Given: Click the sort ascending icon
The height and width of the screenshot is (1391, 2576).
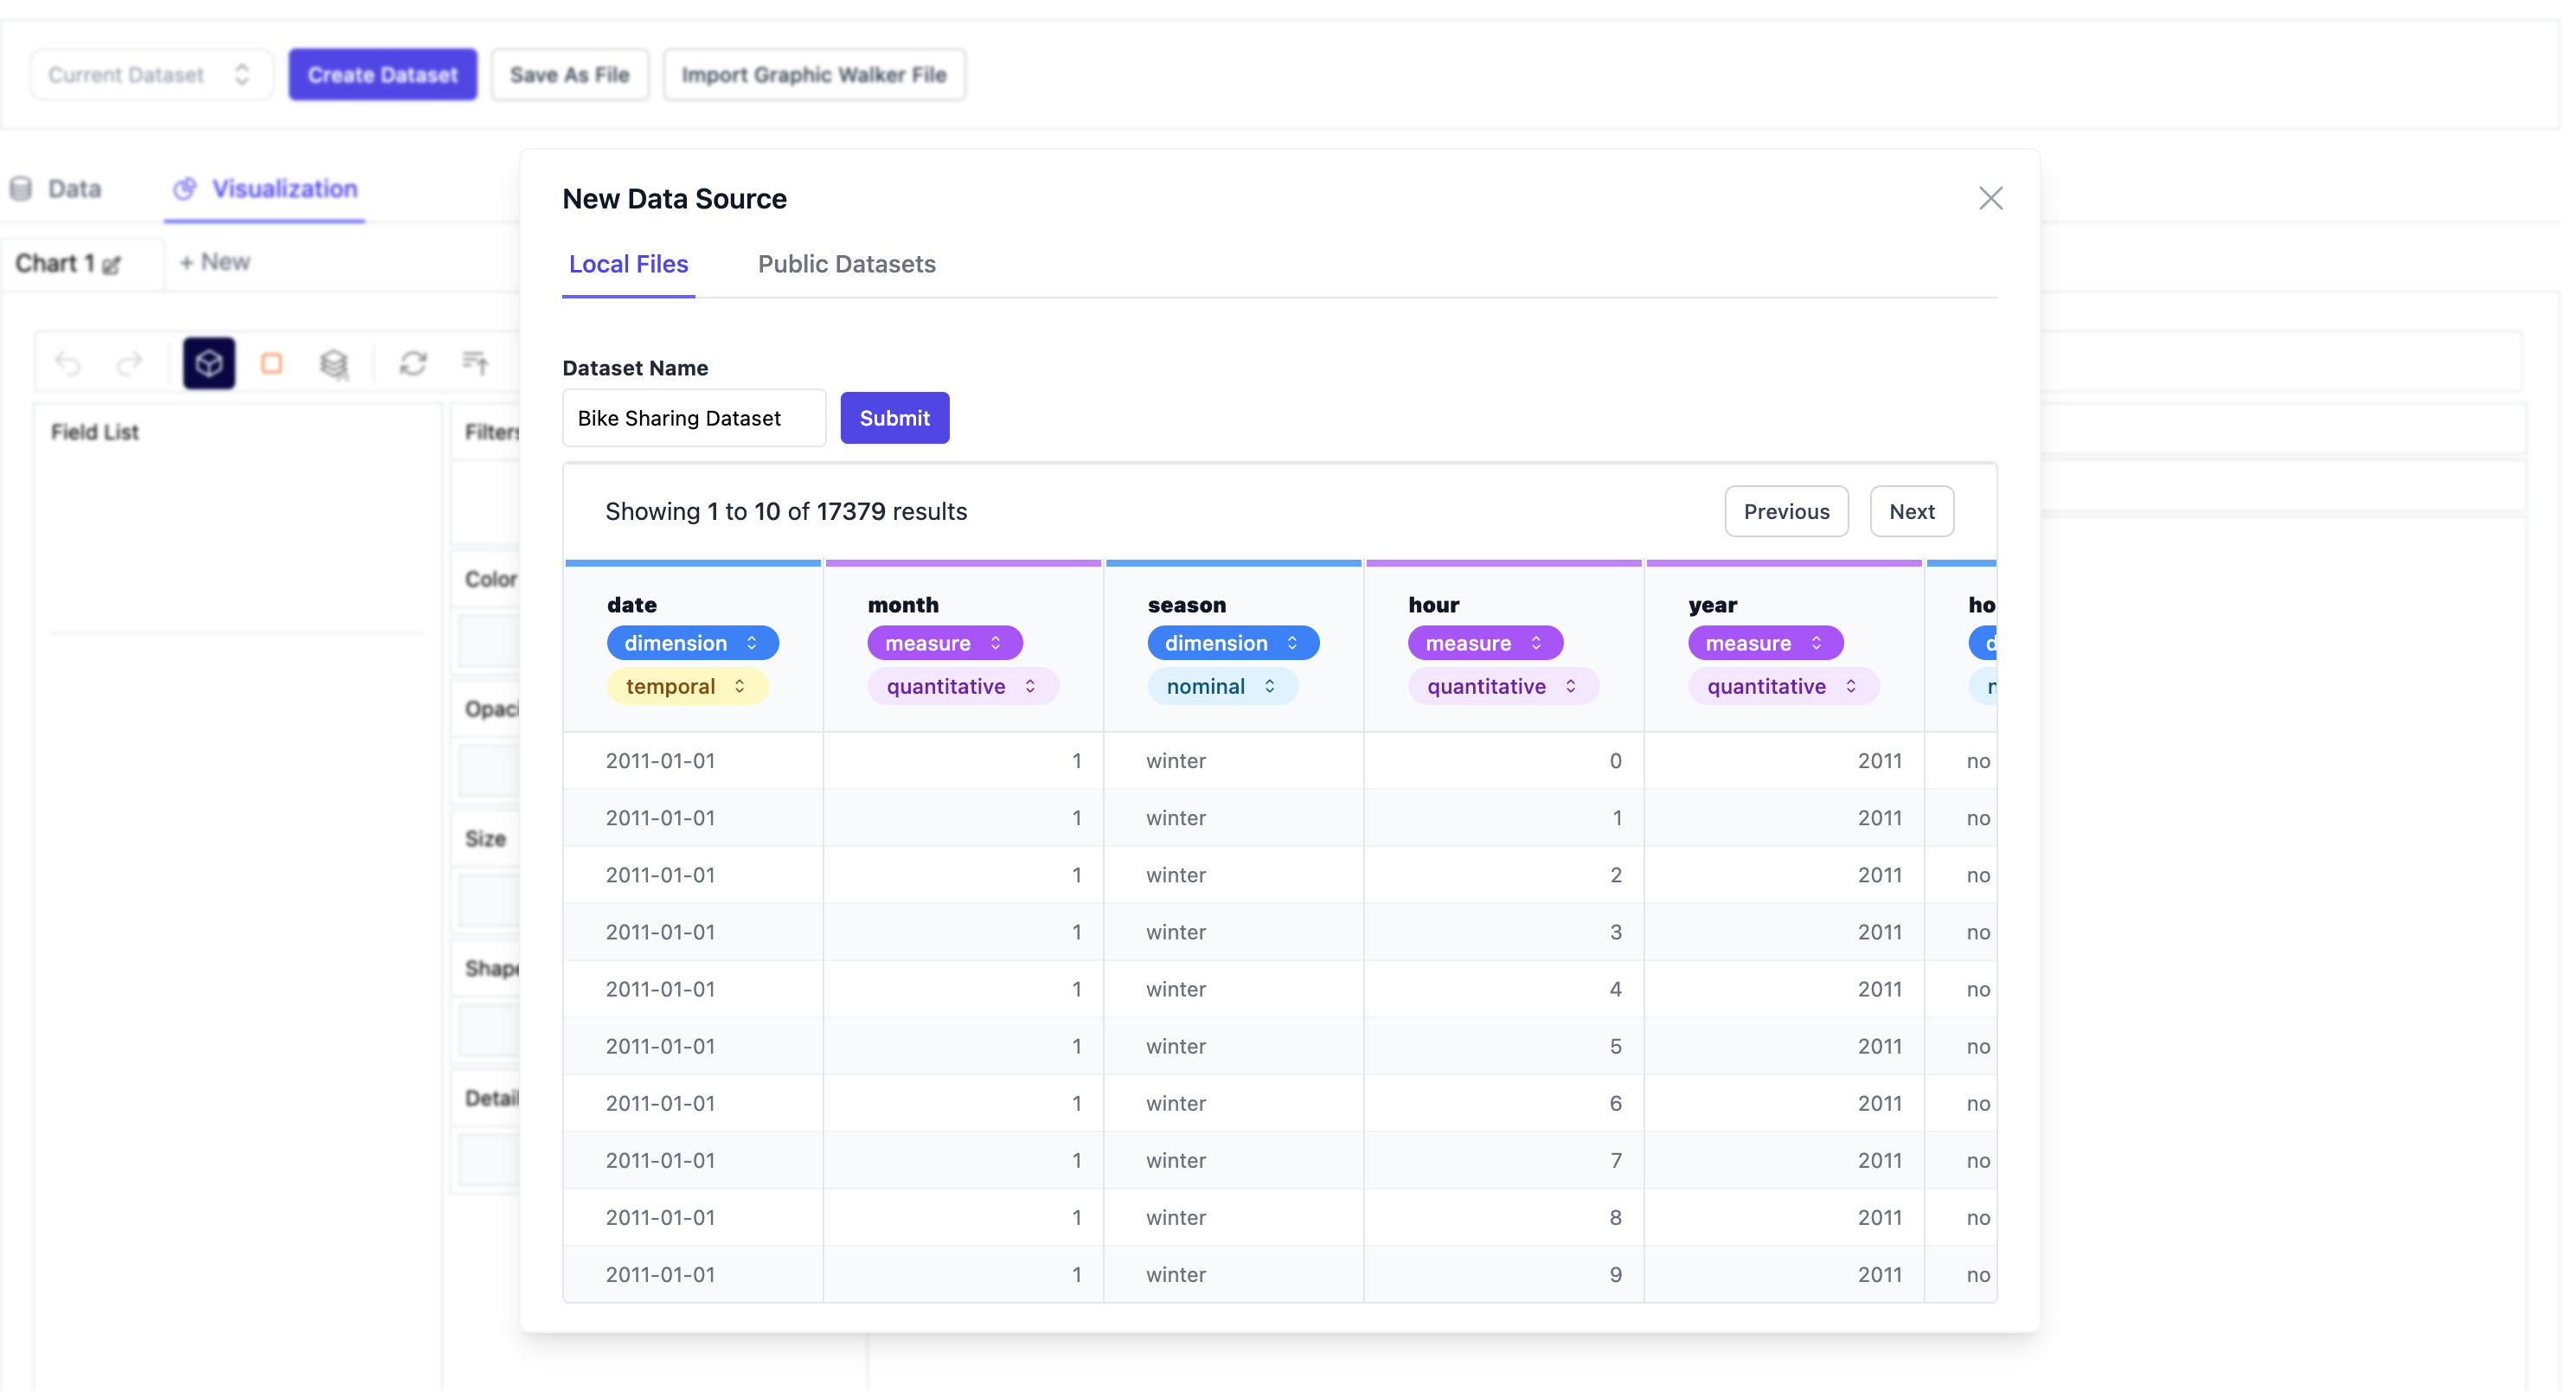Looking at the screenshot, I should pyautogui.click(x=476, y=363).
